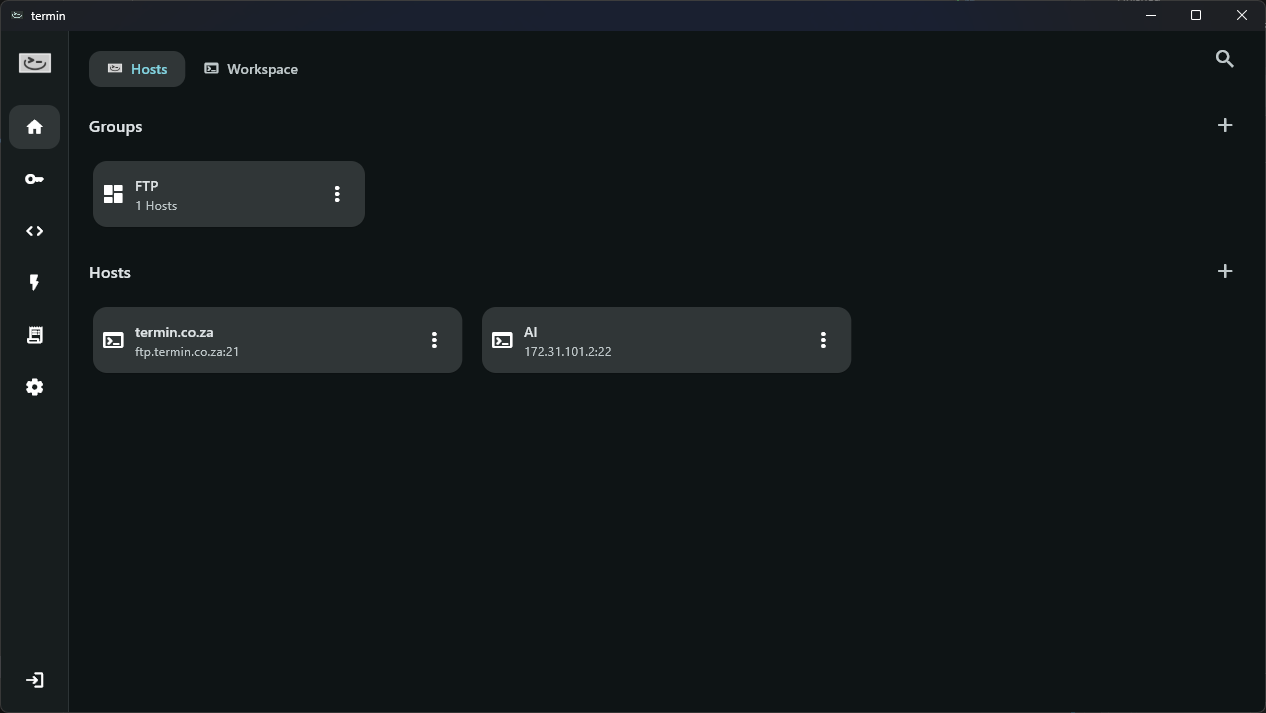Open AI host three-dot menu
Screen dimensions: 1266x713
(x=823, y=340)
